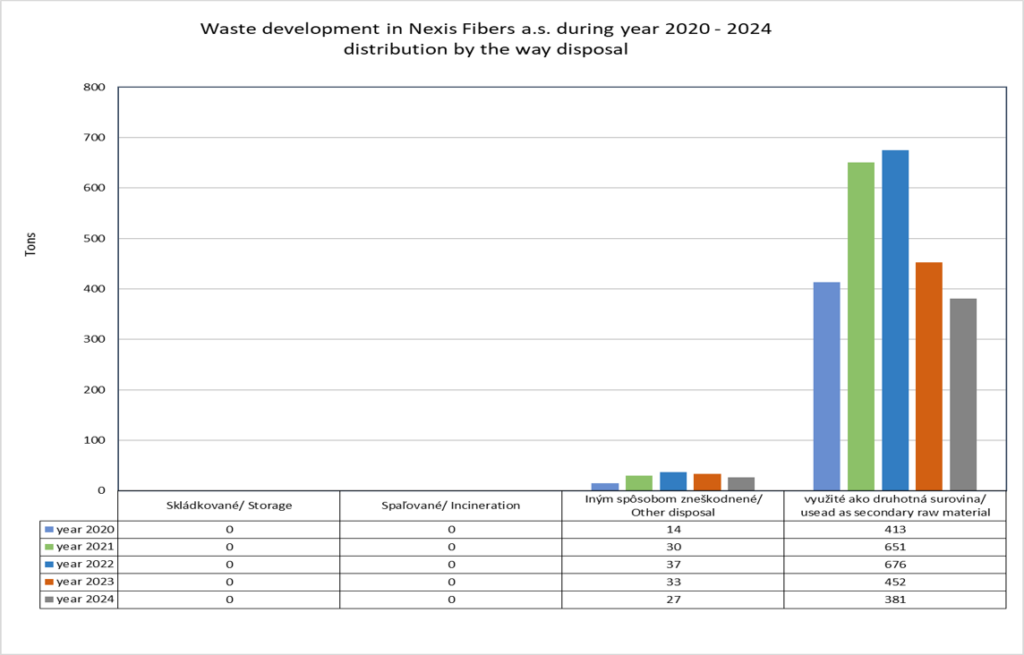The image size is (1024, 655).
Task: Select the 2020 Other disposal bar
Action: [605, 487]
